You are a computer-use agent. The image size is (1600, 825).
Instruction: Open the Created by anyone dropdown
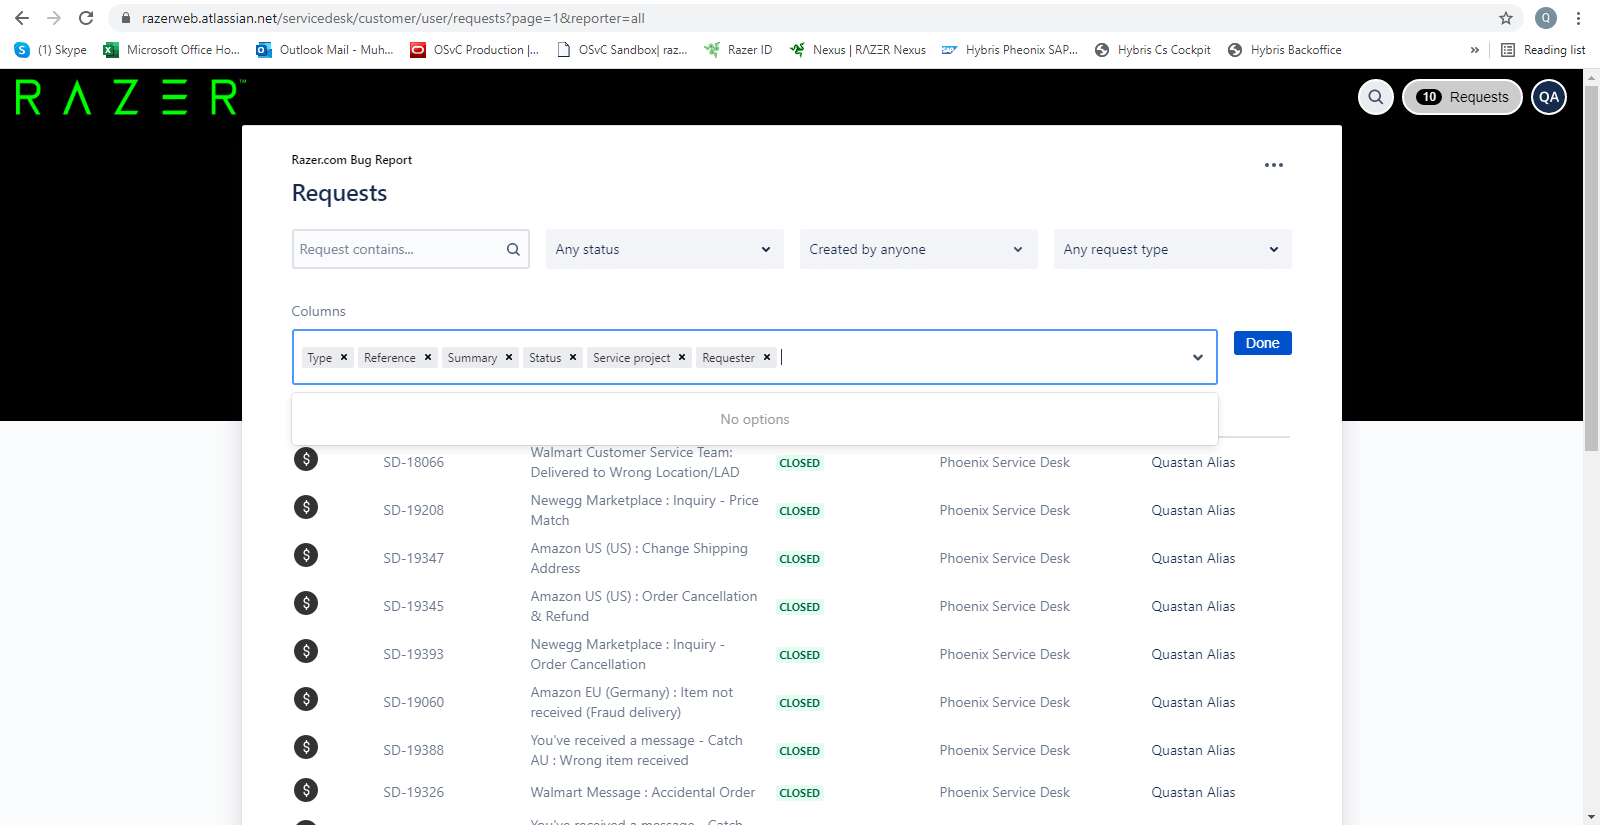point(918,249)
